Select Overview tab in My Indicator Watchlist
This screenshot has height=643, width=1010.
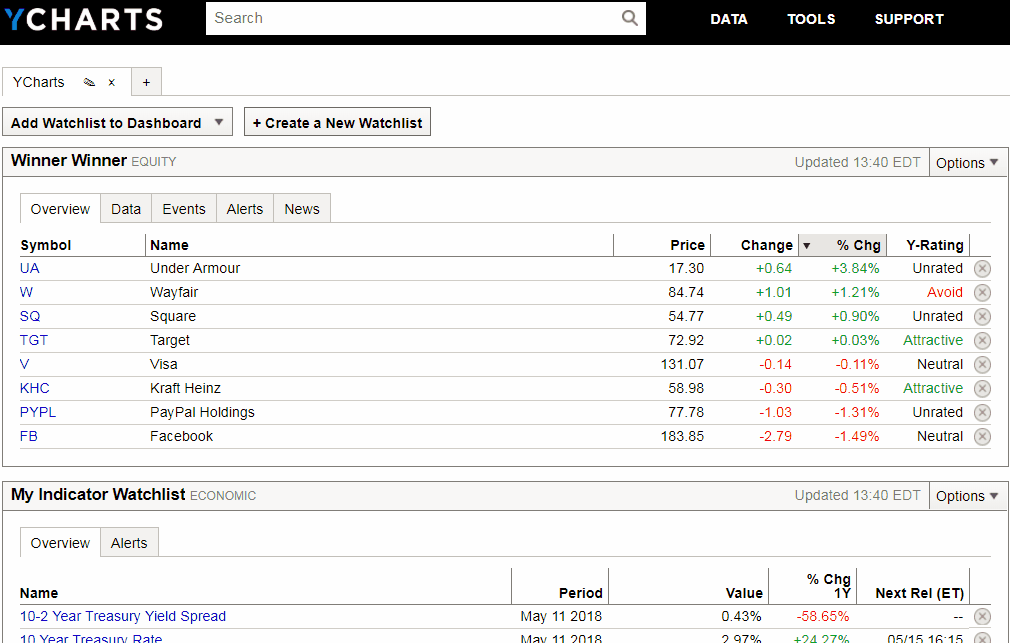pos(61,542)
